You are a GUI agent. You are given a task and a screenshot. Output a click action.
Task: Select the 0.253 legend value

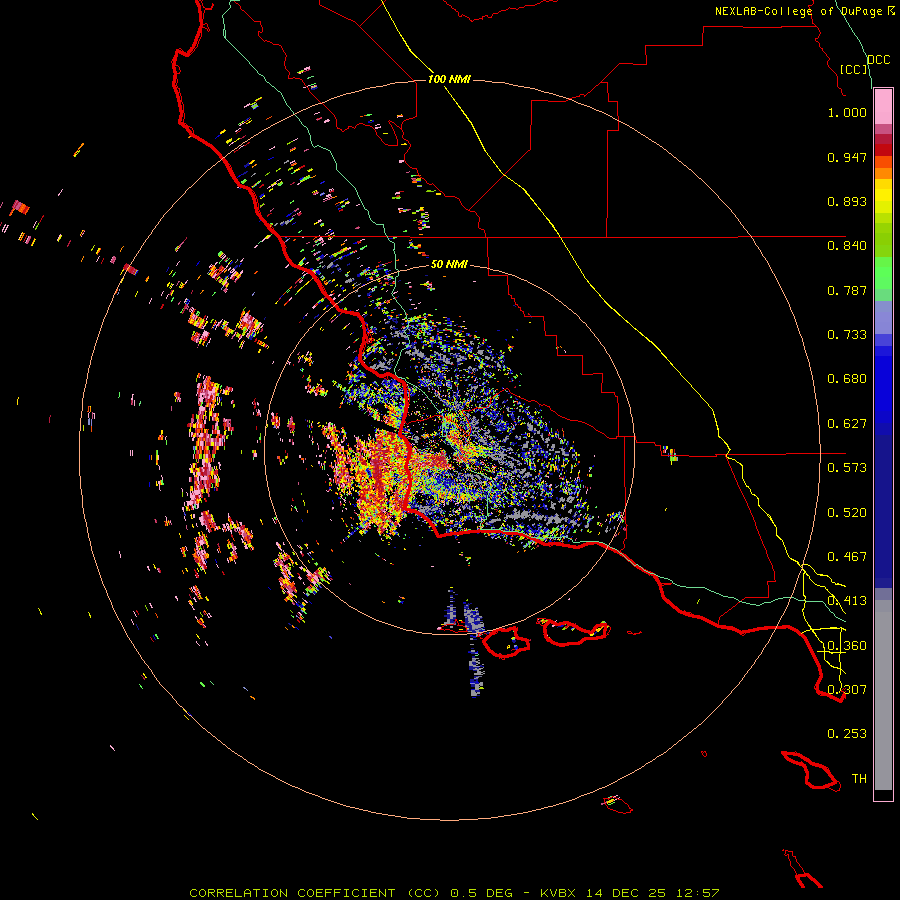coord(847,734)
